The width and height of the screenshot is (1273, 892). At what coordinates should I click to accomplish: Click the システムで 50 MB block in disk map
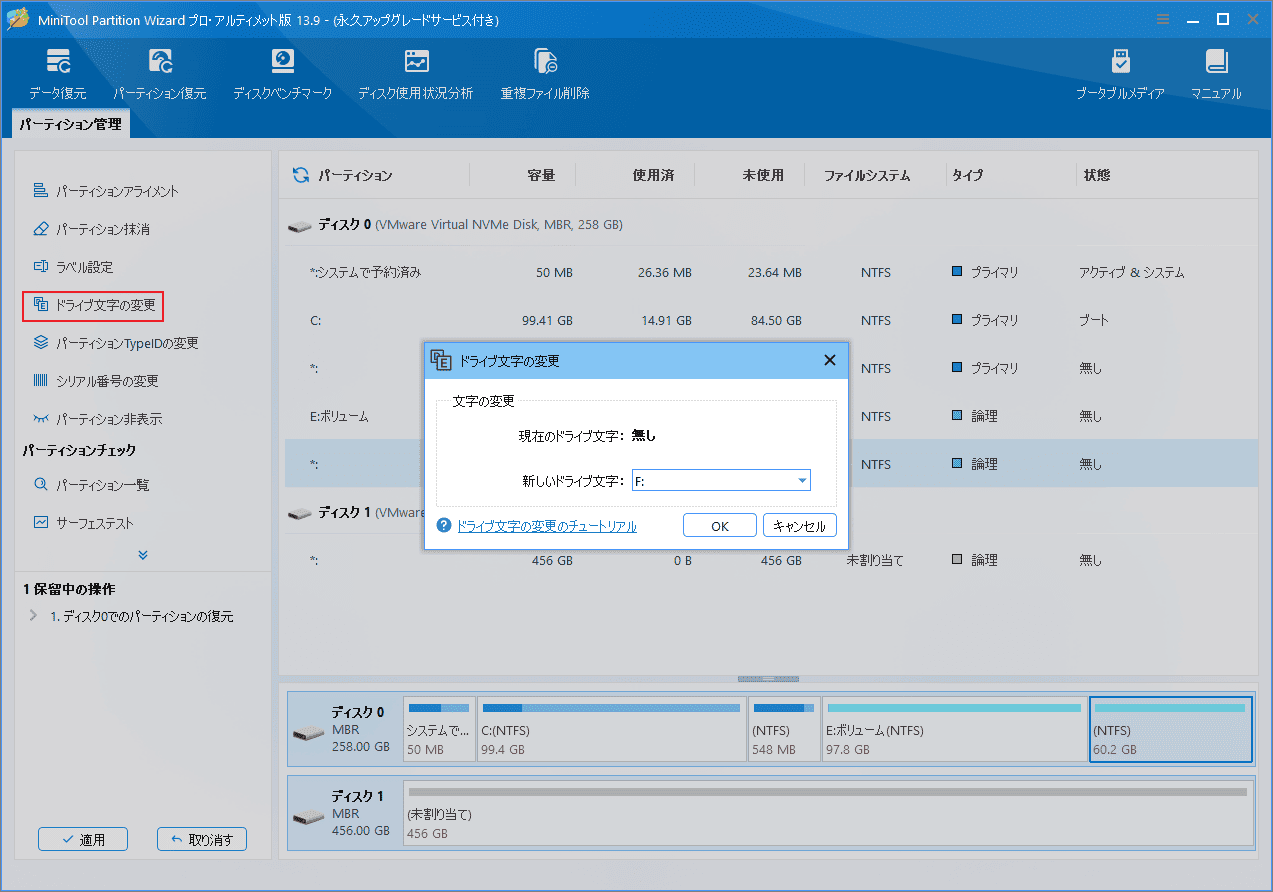(439, 729)
